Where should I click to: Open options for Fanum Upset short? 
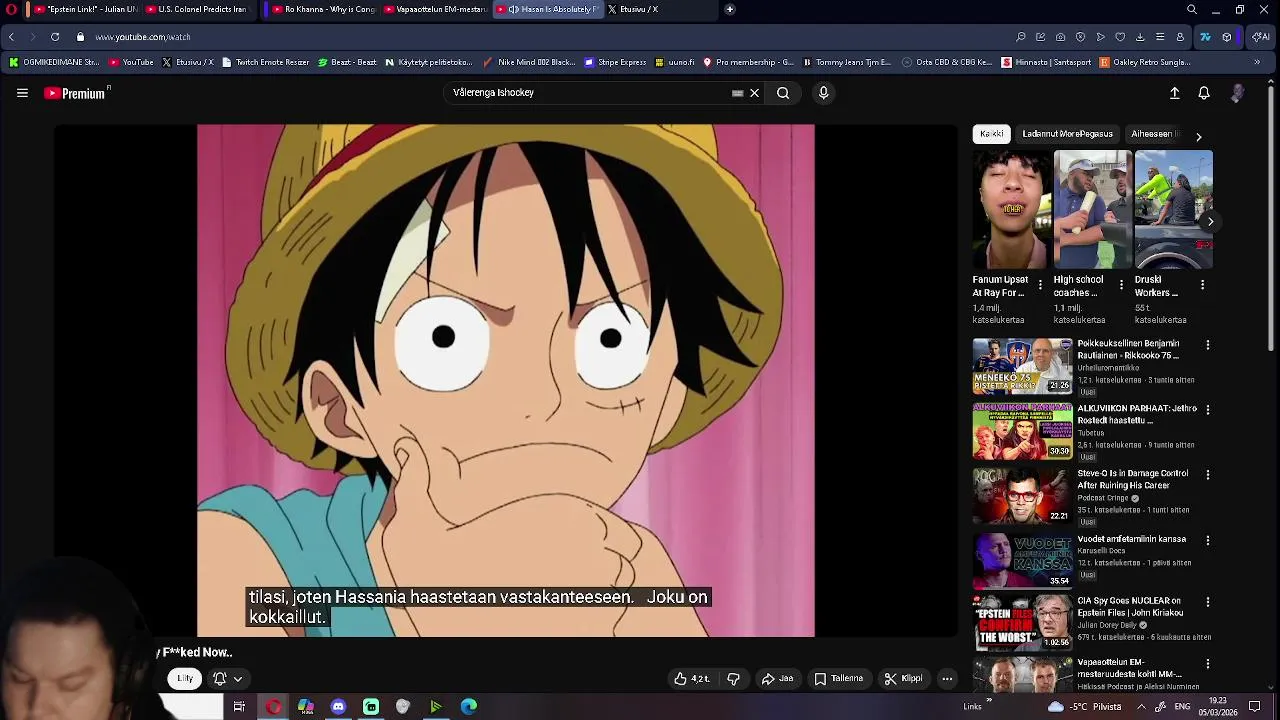pos(1041,286)
